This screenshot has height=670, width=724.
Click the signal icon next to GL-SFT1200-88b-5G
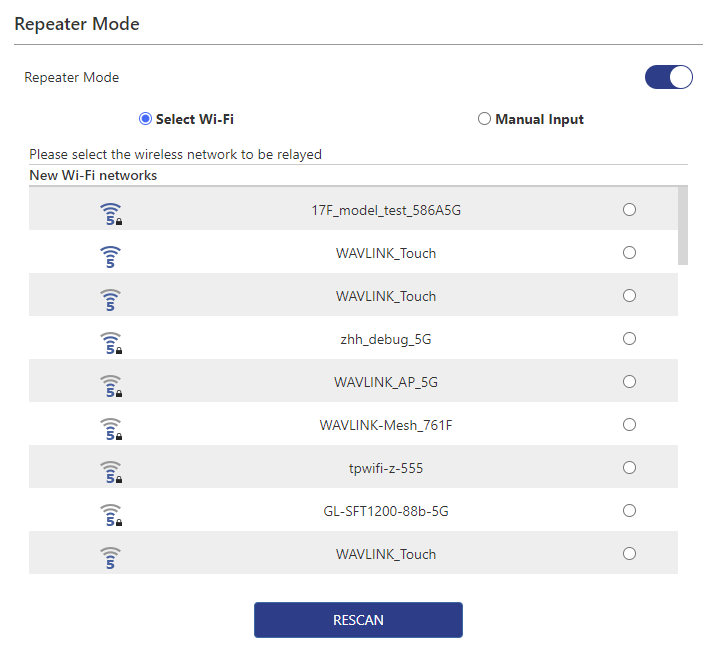pos(111,513)
